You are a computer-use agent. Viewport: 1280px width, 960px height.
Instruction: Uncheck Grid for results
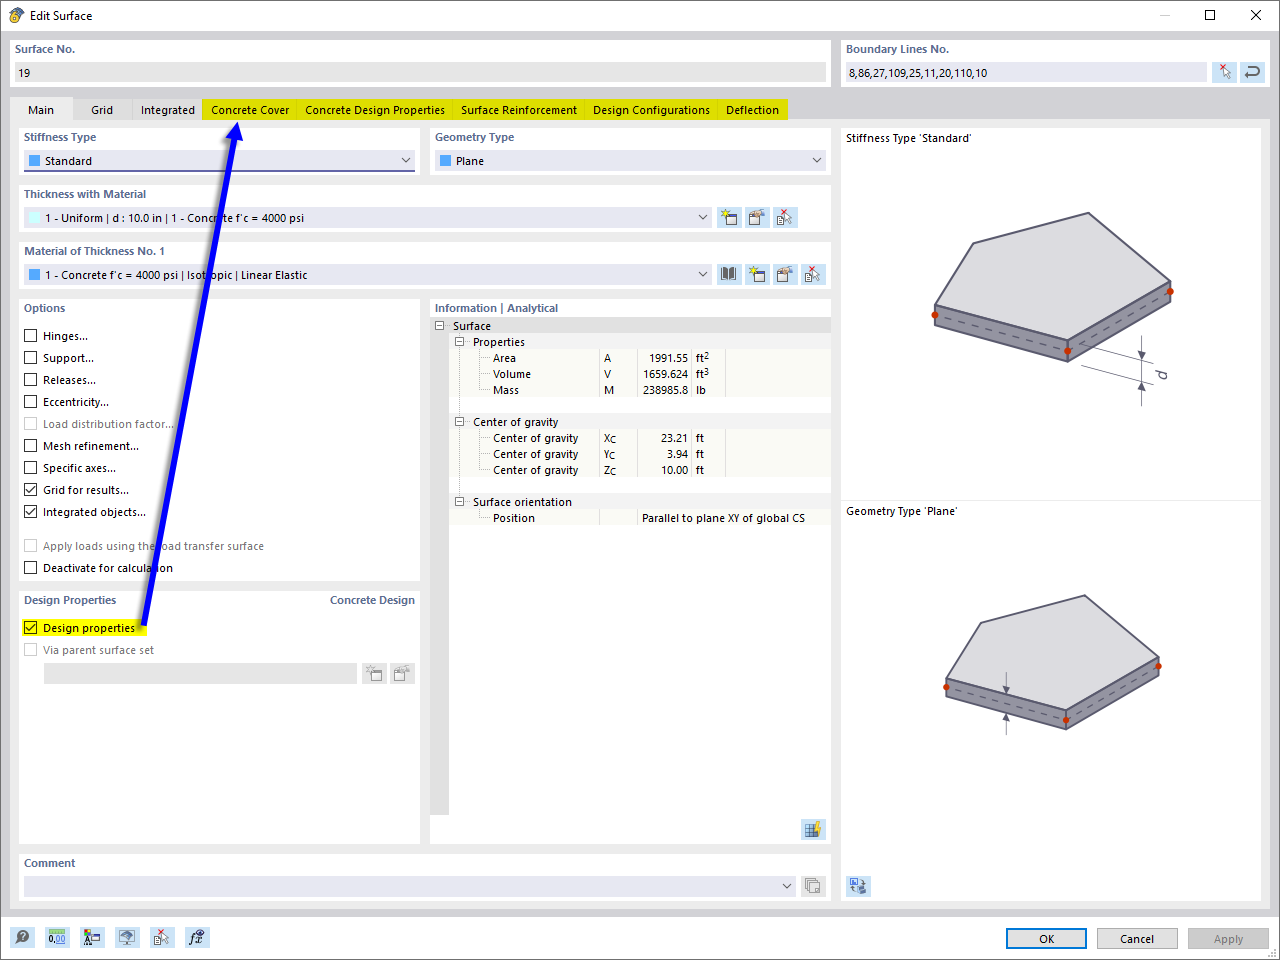[29, 490]
